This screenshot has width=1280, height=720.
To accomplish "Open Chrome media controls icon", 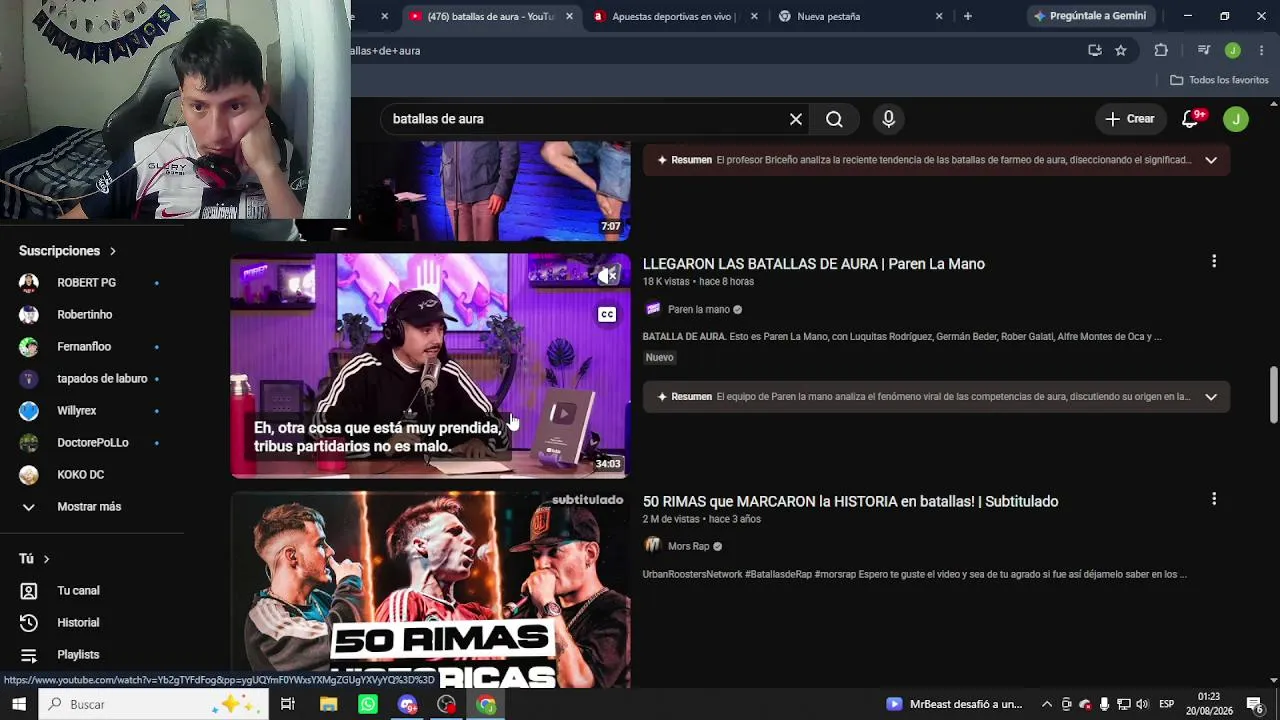I will point(1204,50).
